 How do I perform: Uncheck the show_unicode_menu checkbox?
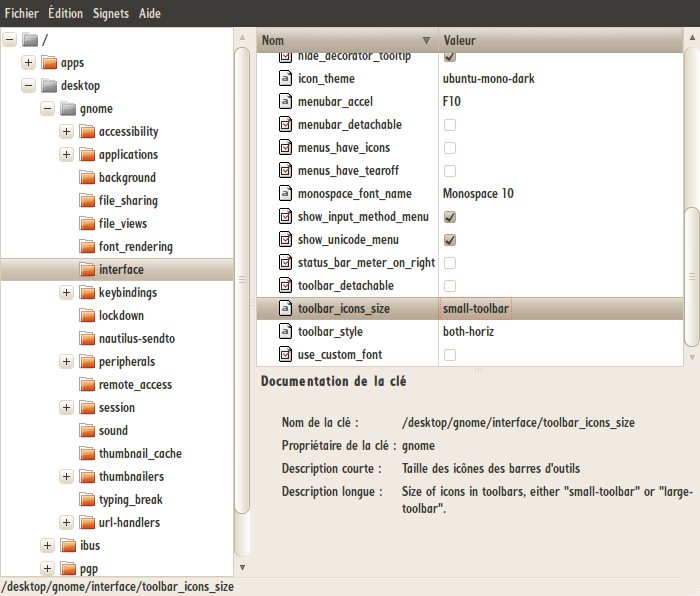450,240
